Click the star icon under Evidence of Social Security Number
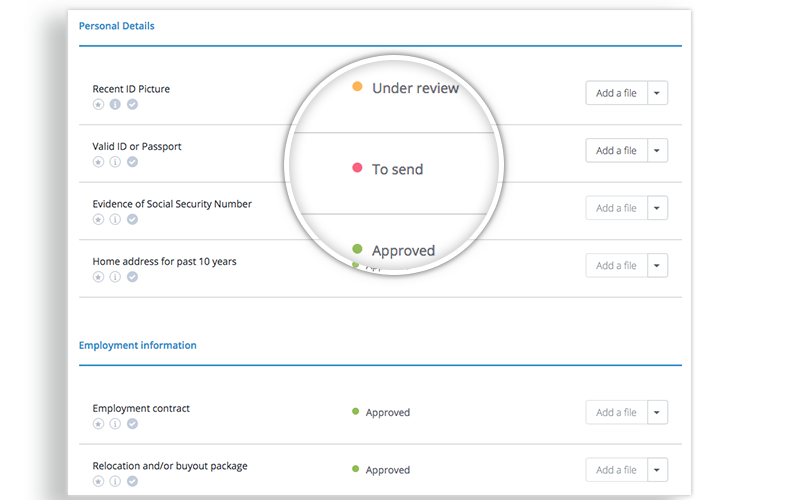792x500 pixels. [98, 220]
